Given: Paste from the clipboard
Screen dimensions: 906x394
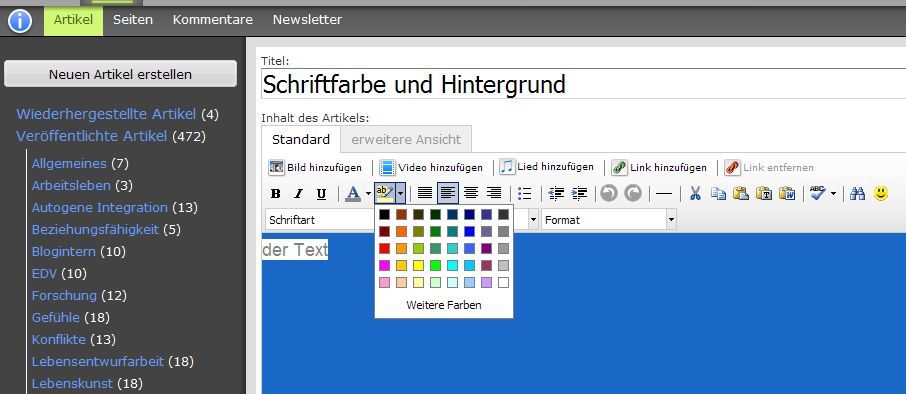Looking at the screenshot, I should pos(741,193).
